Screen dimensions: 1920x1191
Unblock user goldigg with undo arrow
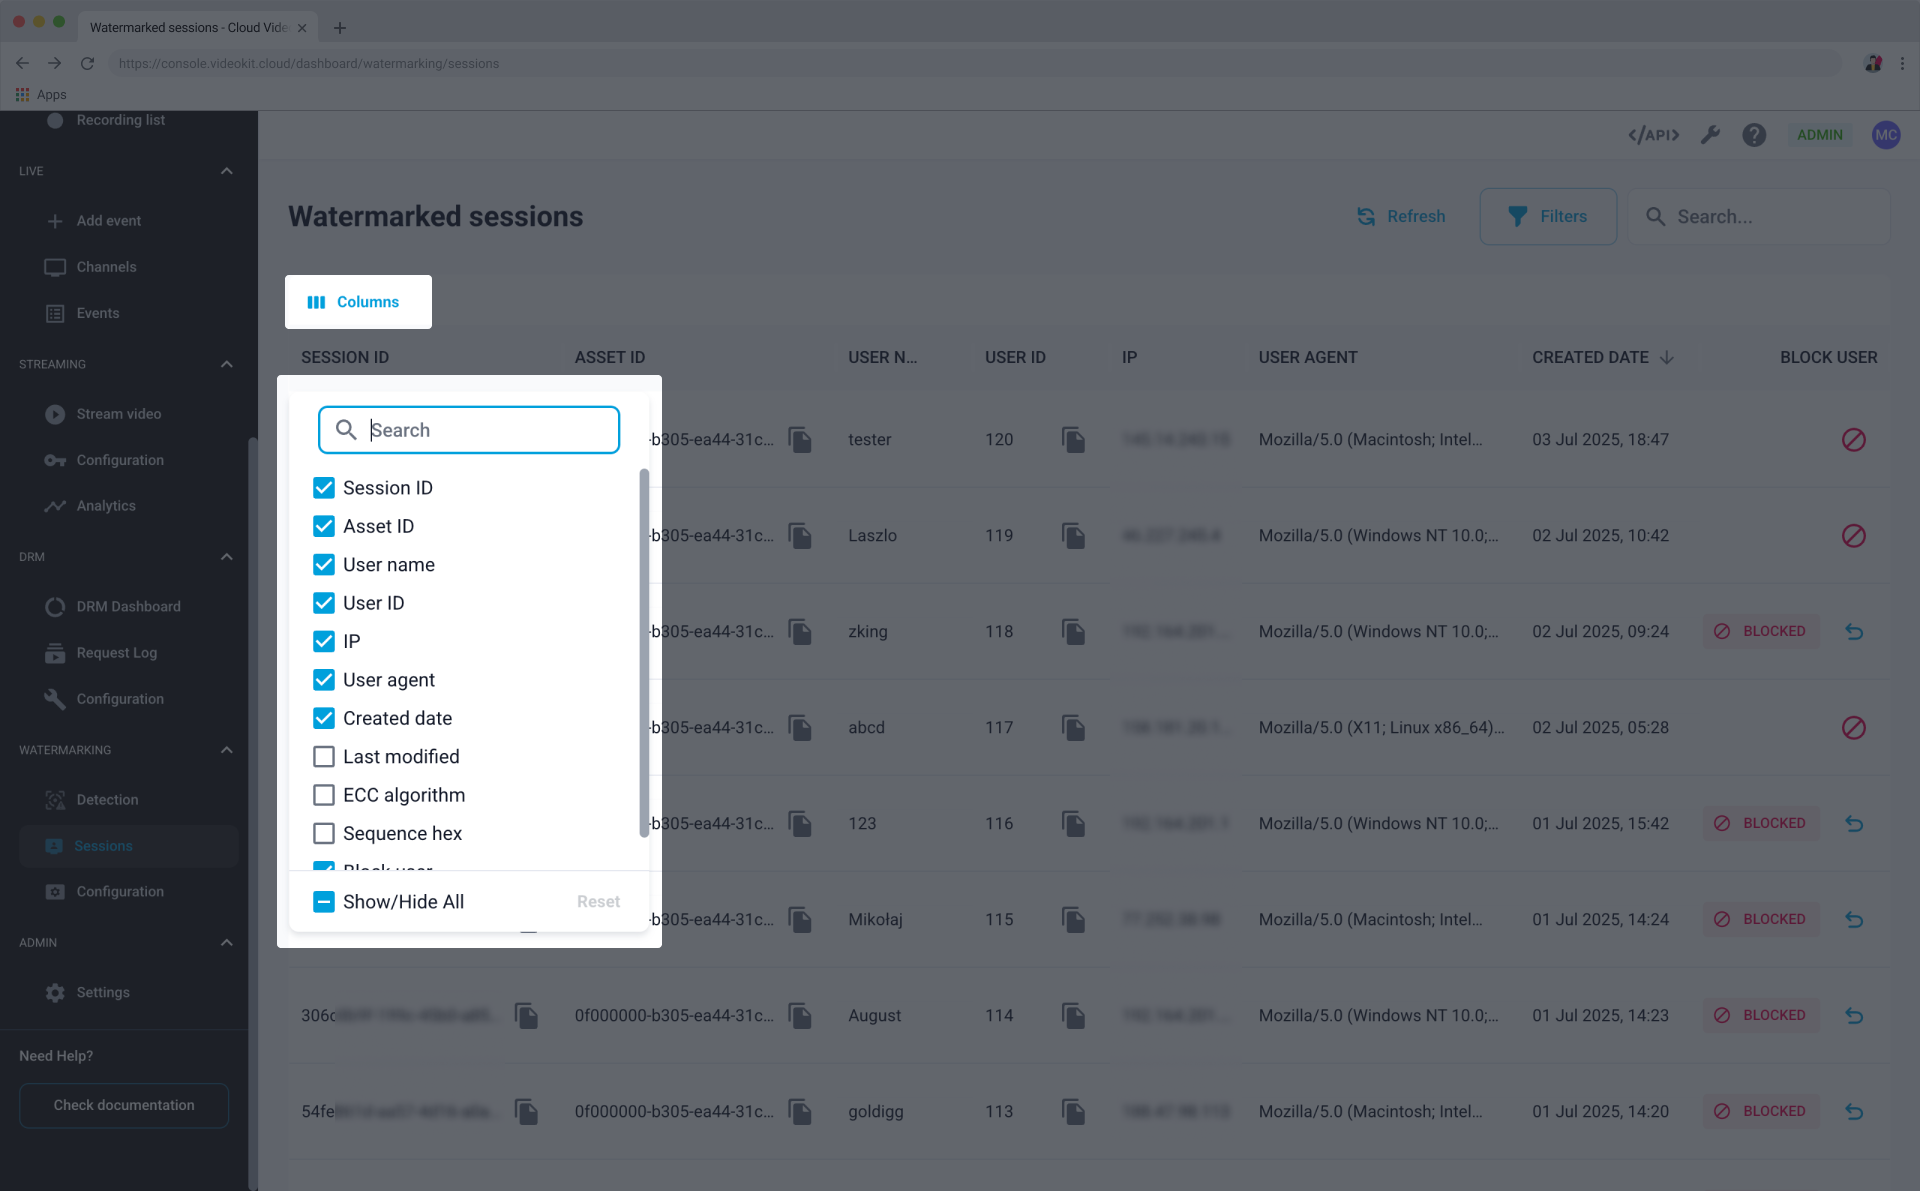click(1853, 1112)
